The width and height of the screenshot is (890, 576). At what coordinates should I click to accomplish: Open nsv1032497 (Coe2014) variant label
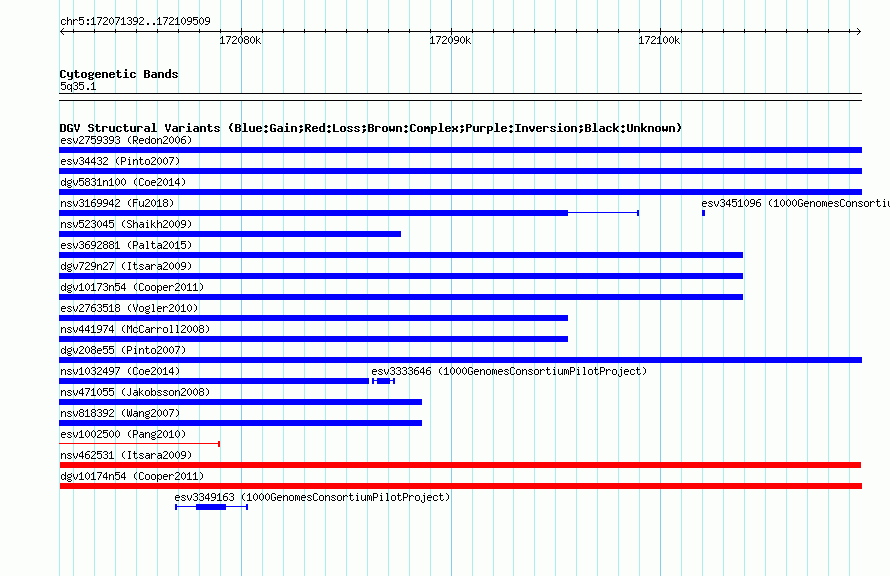(x=120, y=371)
